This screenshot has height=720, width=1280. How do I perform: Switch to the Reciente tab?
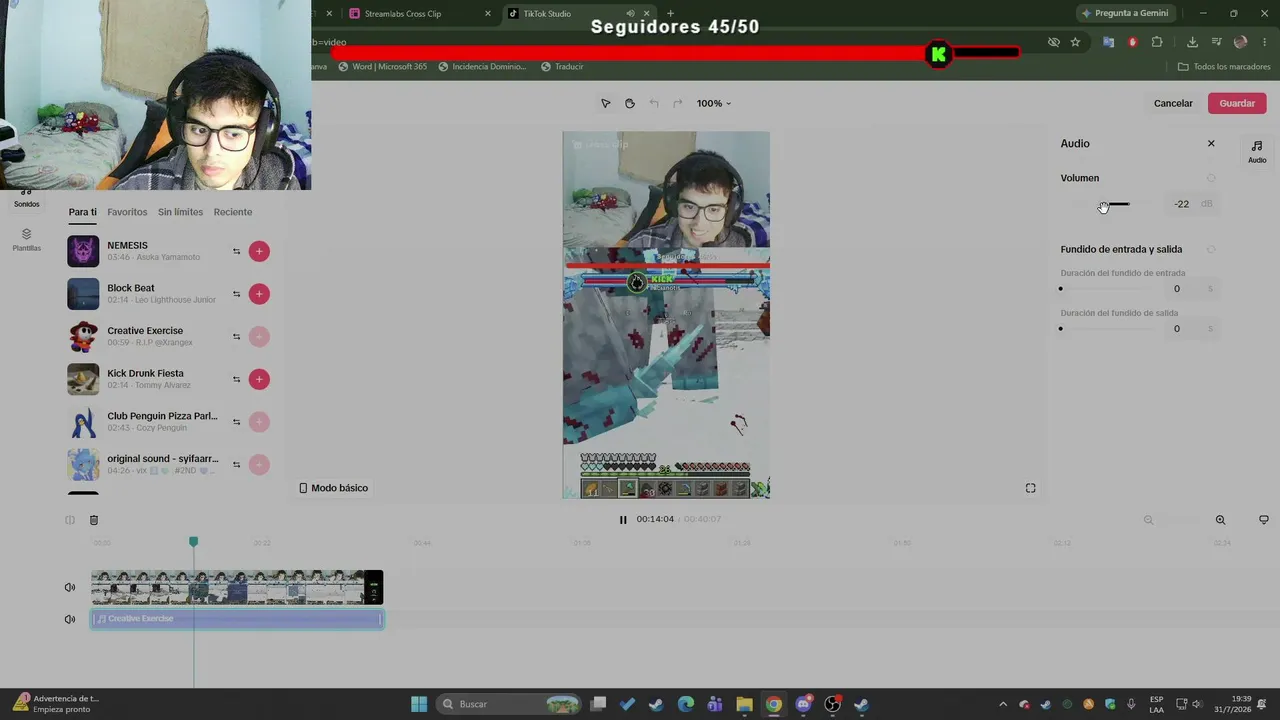pyautogui.click(x=233, y=212)
